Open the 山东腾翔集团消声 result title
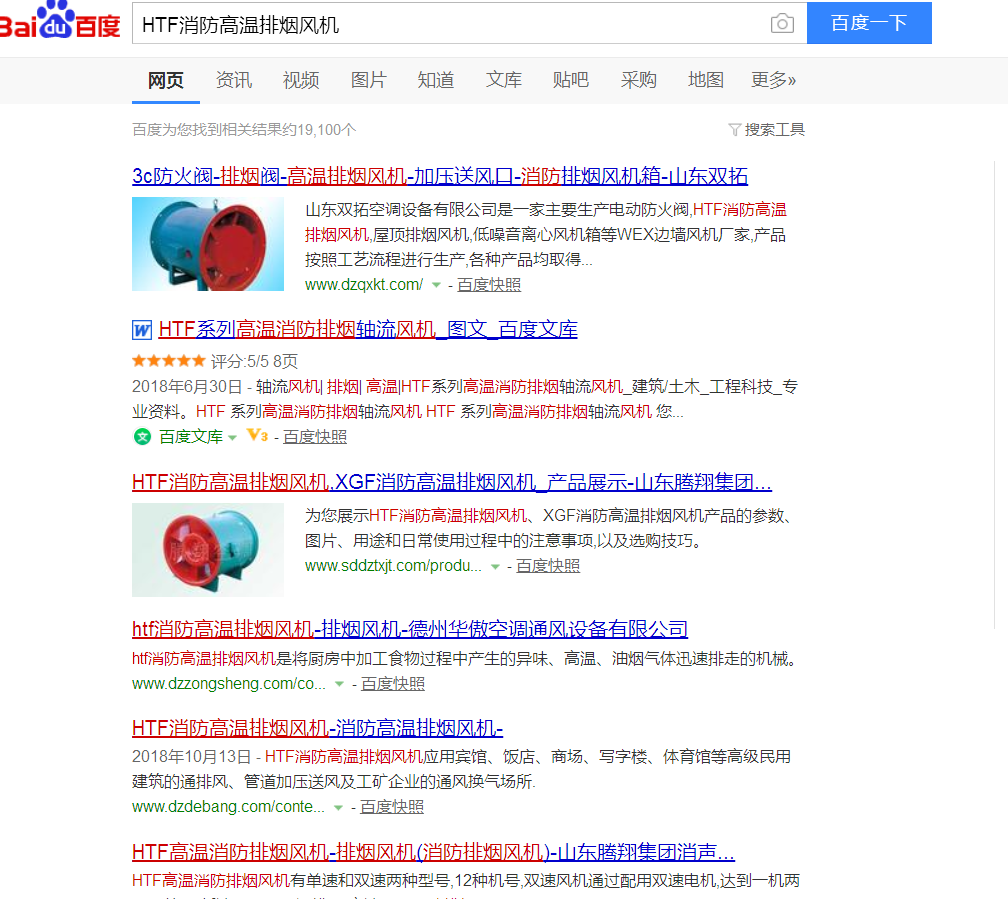The image size is (1008, 899). click(x=433, y=853)
